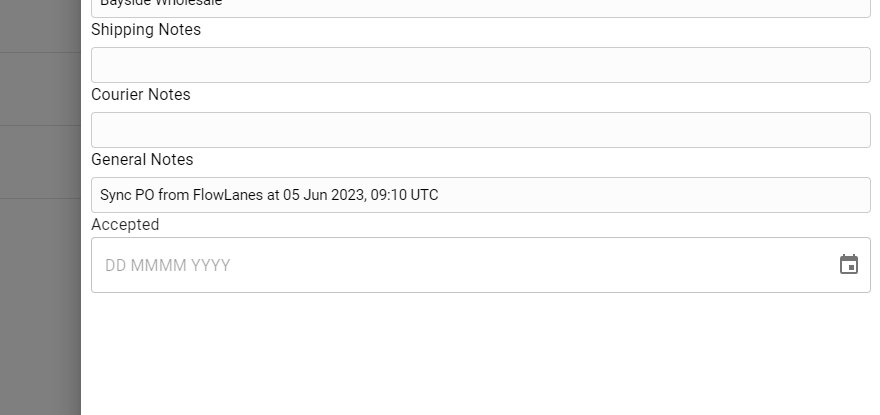Image resolution: width=880 pixels, height=415 pixels.
Task: Click the Courier Notes label
Action: pos(141,94)
